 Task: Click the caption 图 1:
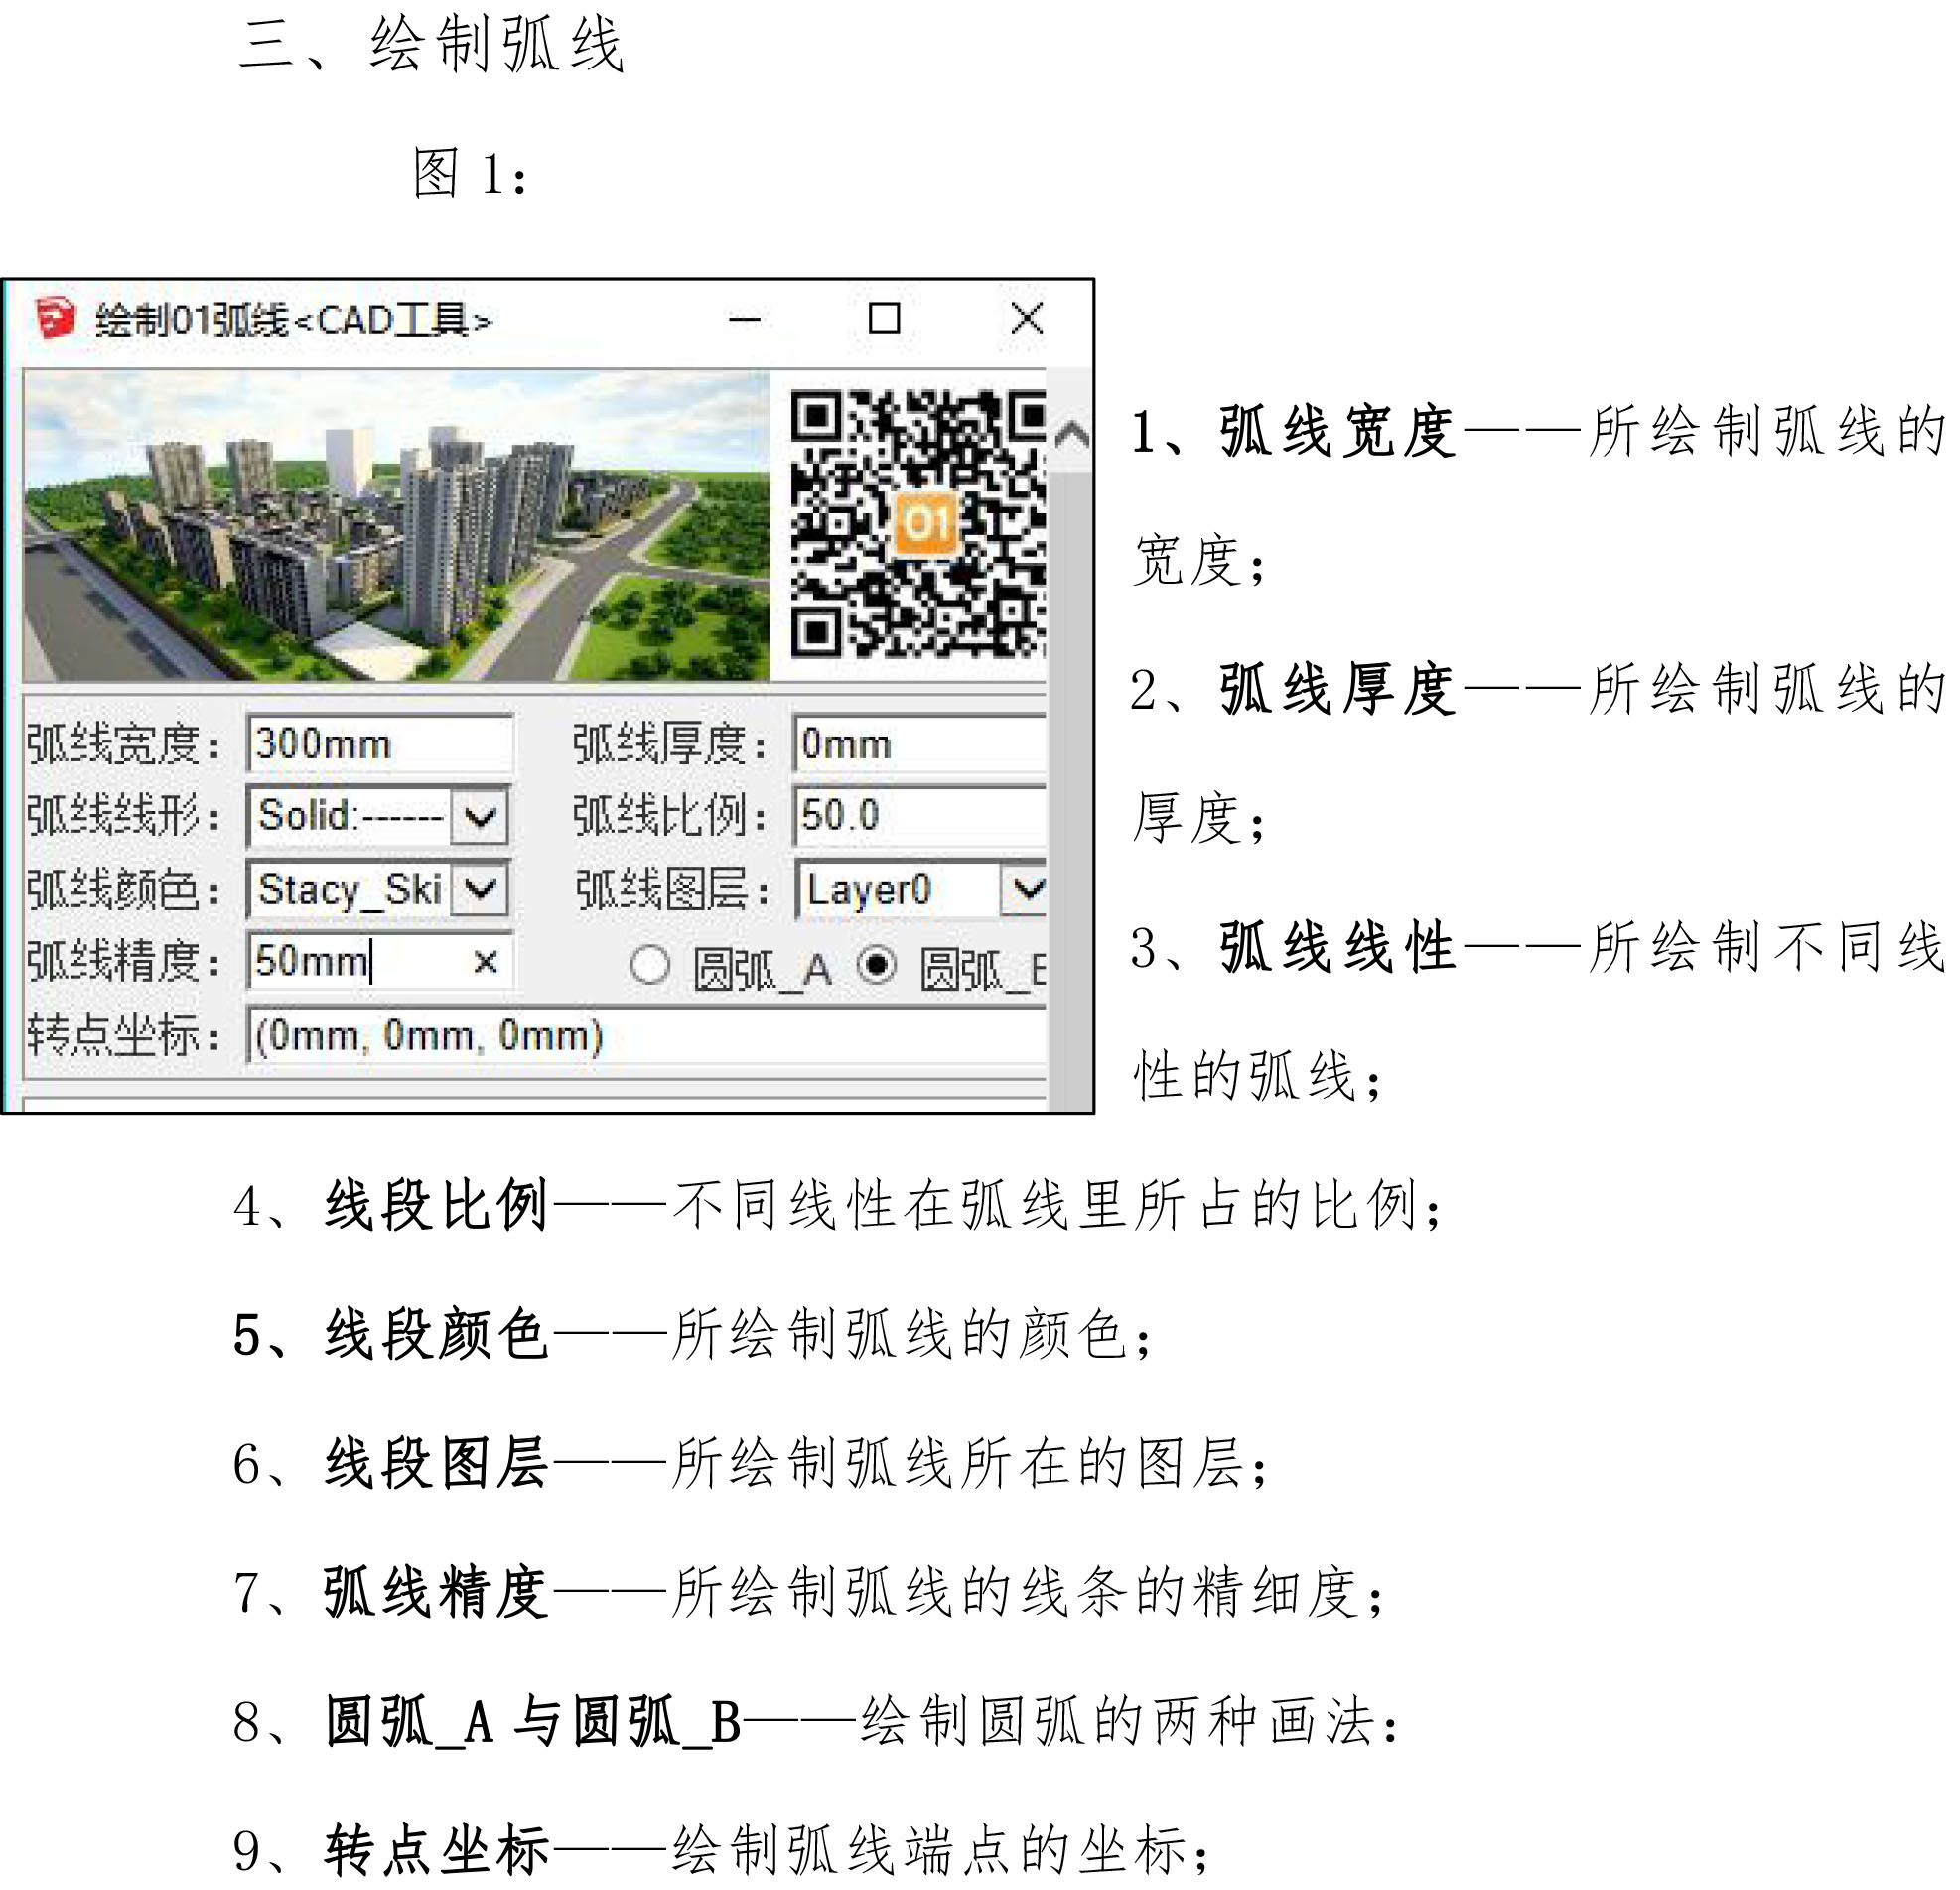click(x=469, y=173)
